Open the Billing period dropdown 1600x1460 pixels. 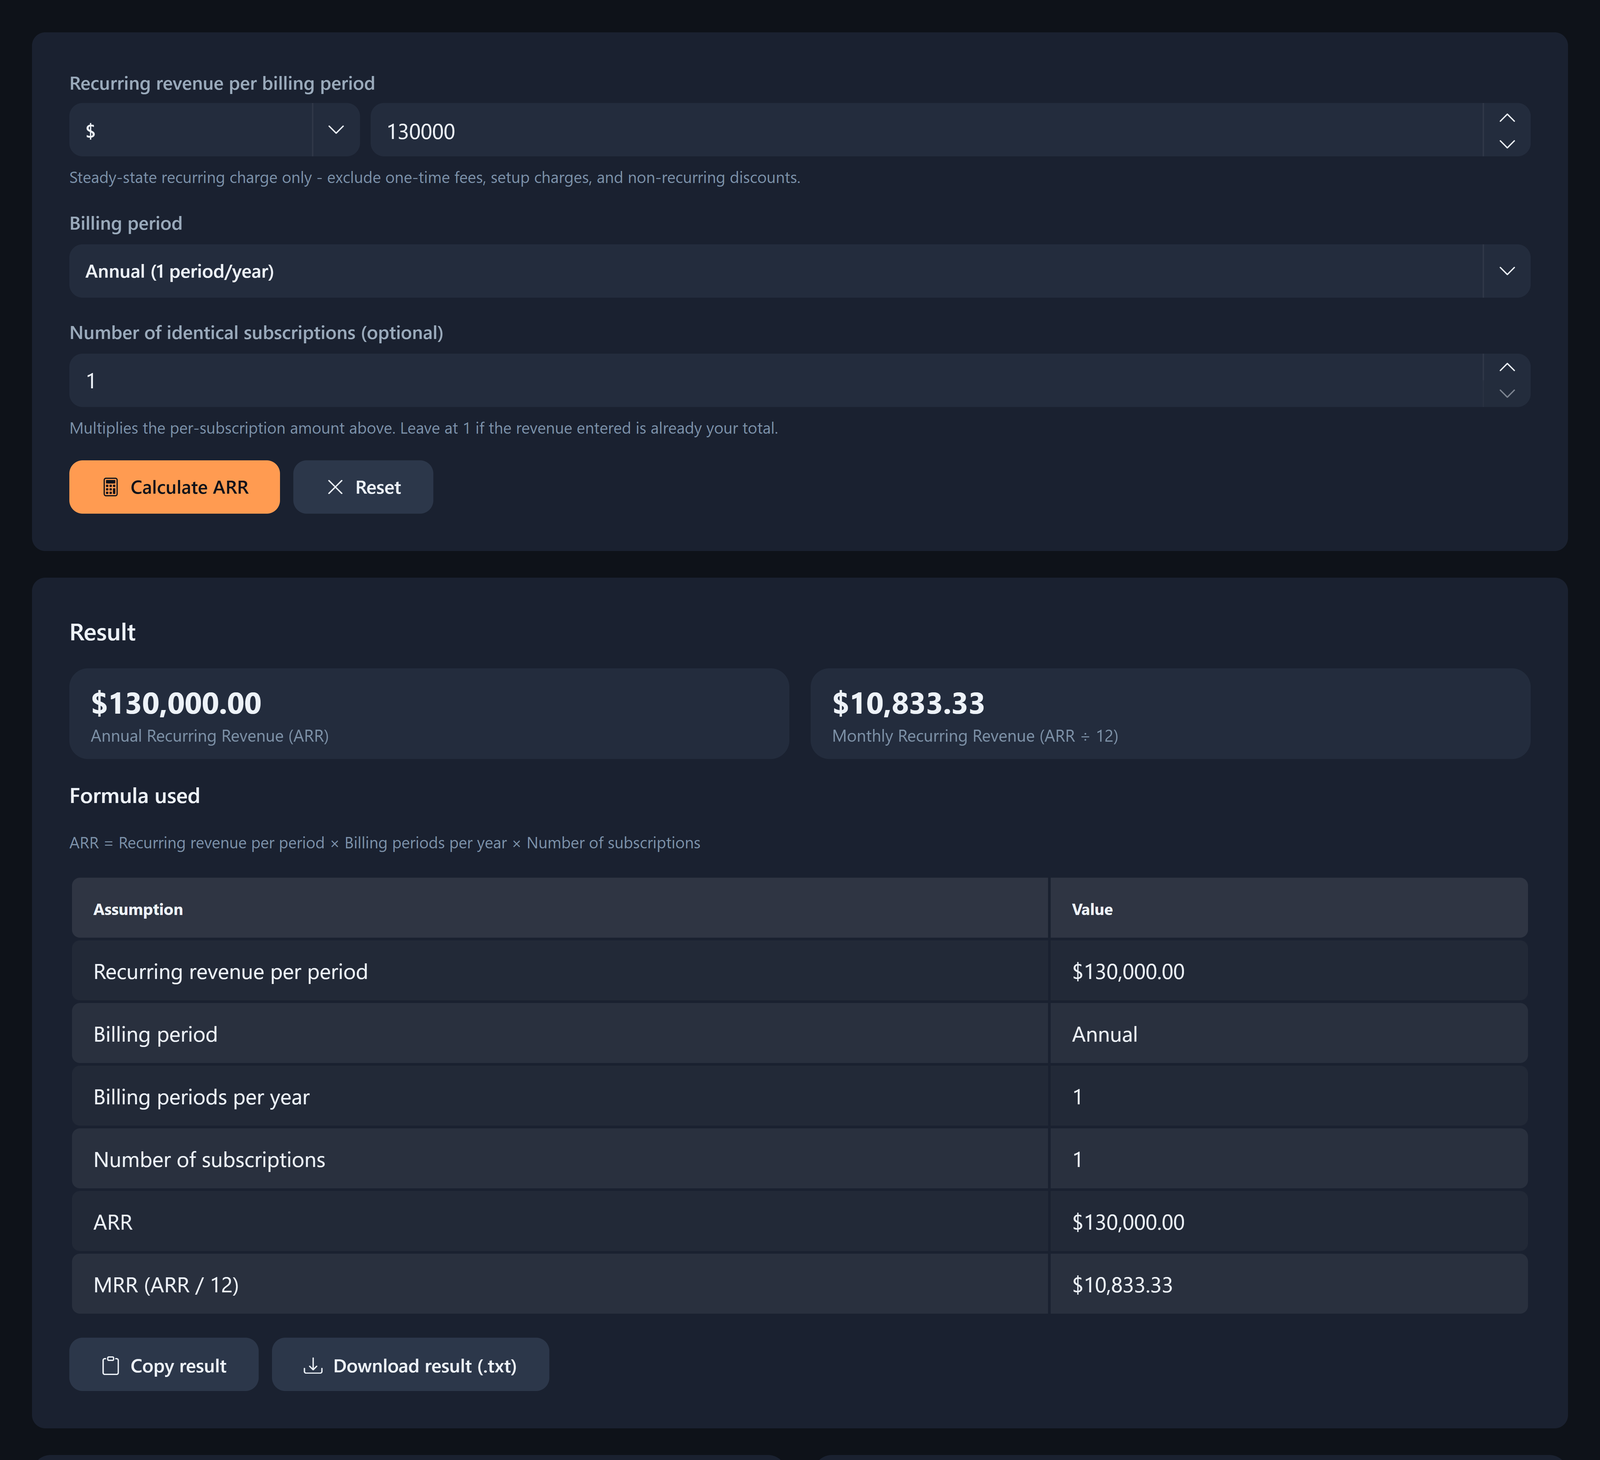click(x=799, y=271)
